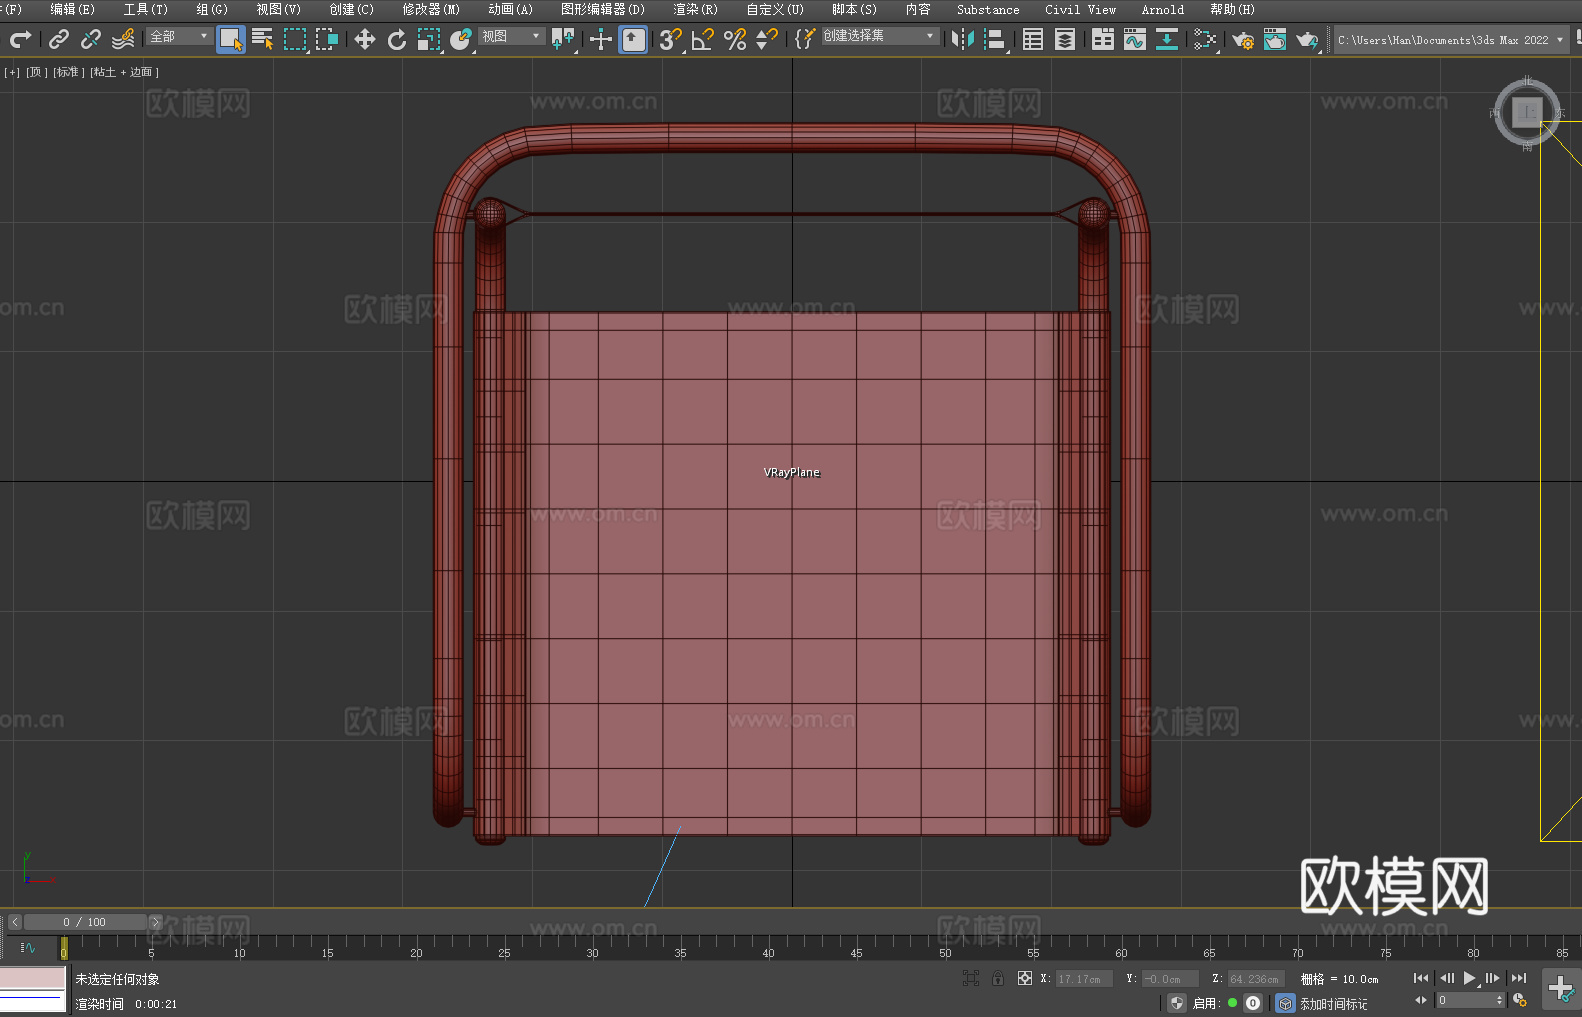Screen dimensions: 1582x1017
Task: Open the Substance menu
Action: 988,9
